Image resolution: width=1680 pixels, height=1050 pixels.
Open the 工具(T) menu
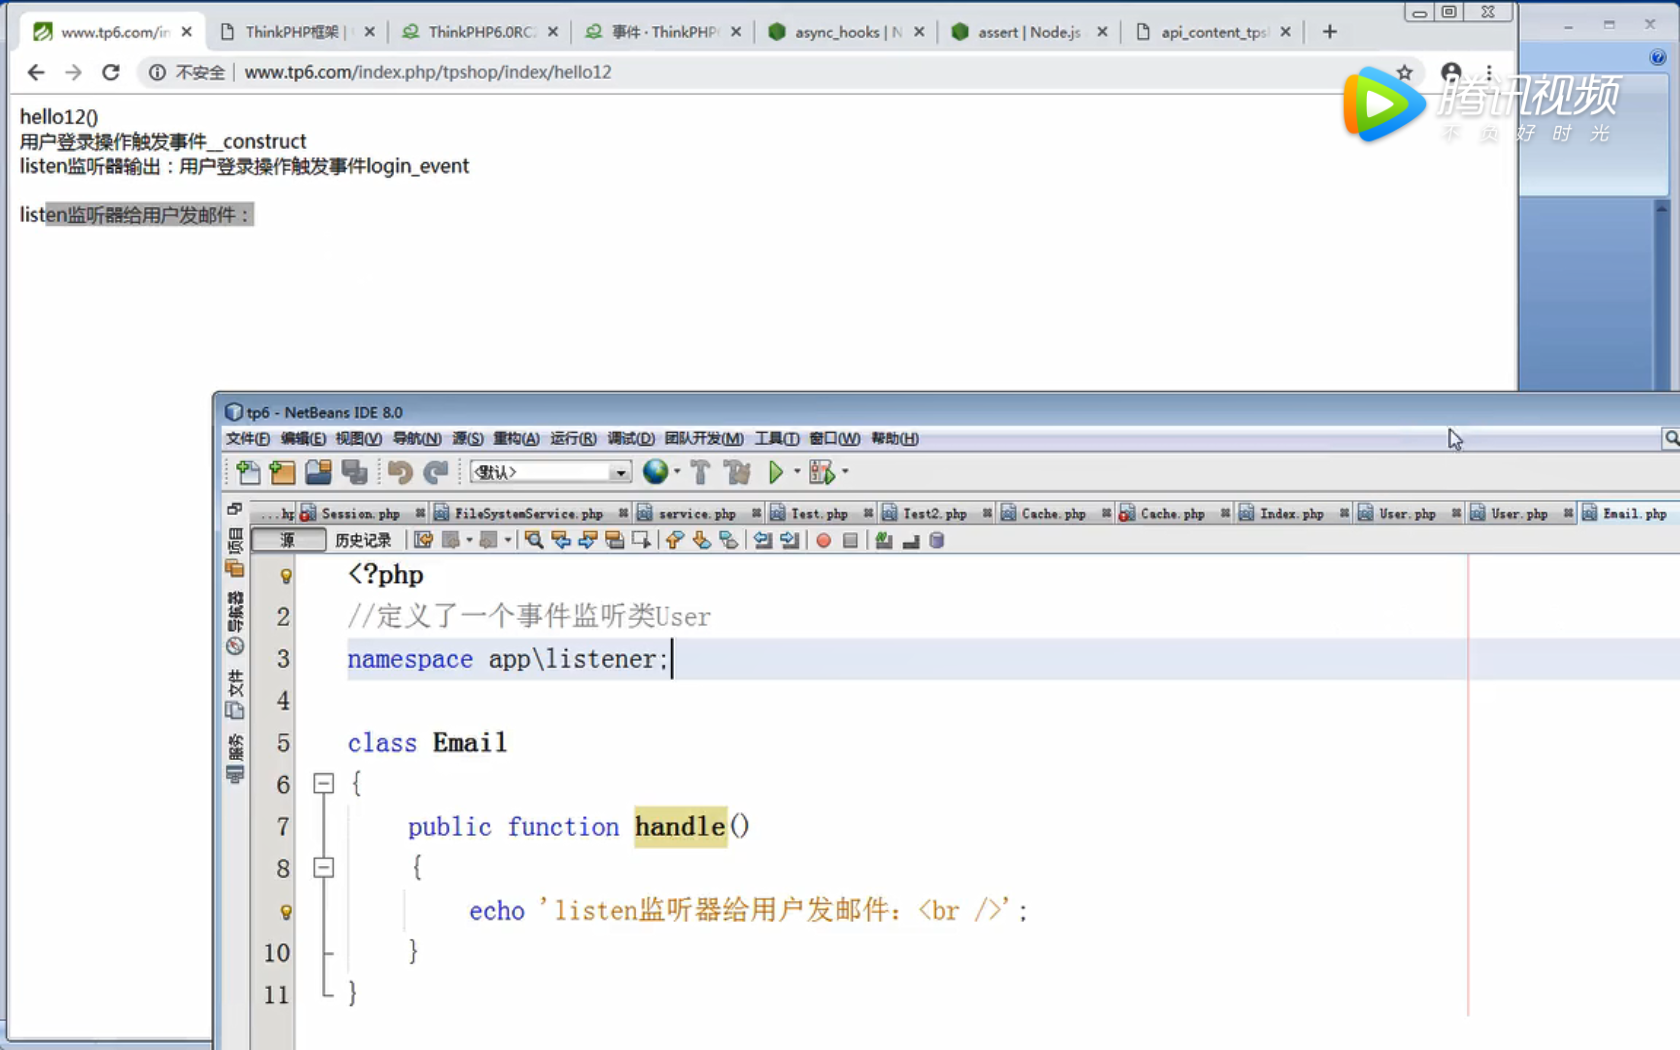coord(777,438)
